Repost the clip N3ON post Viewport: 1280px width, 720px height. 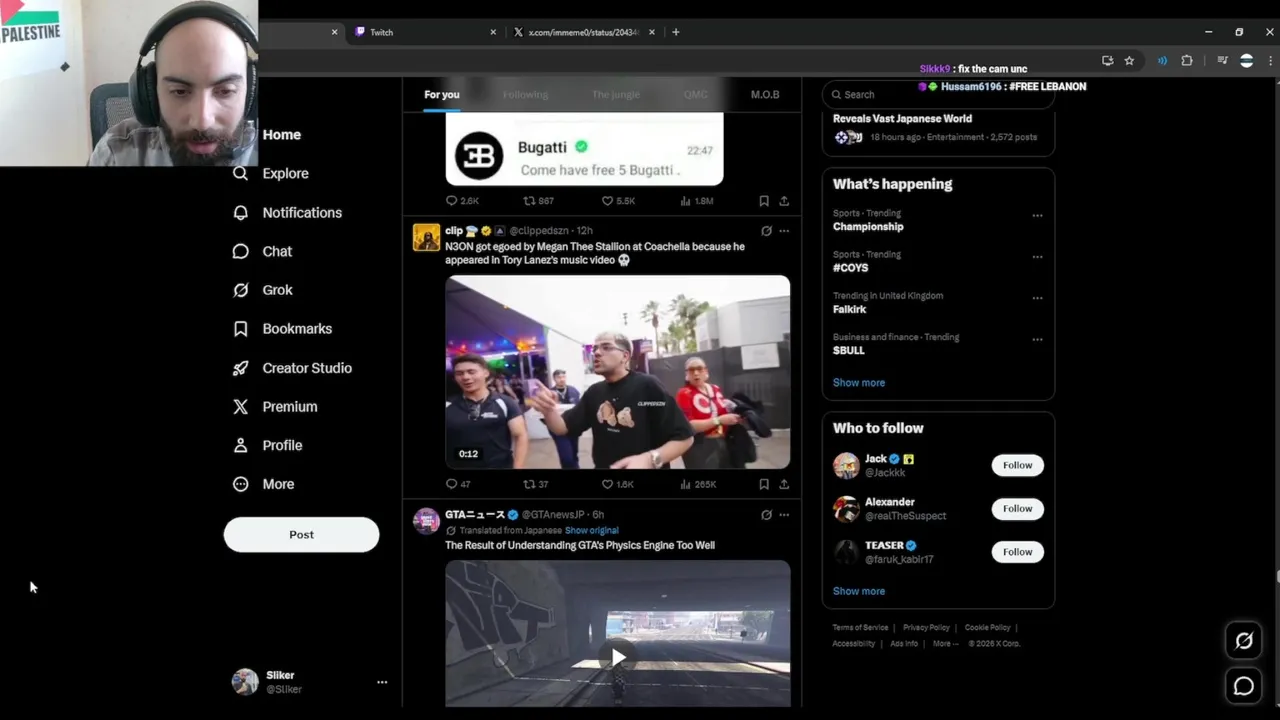536,484
